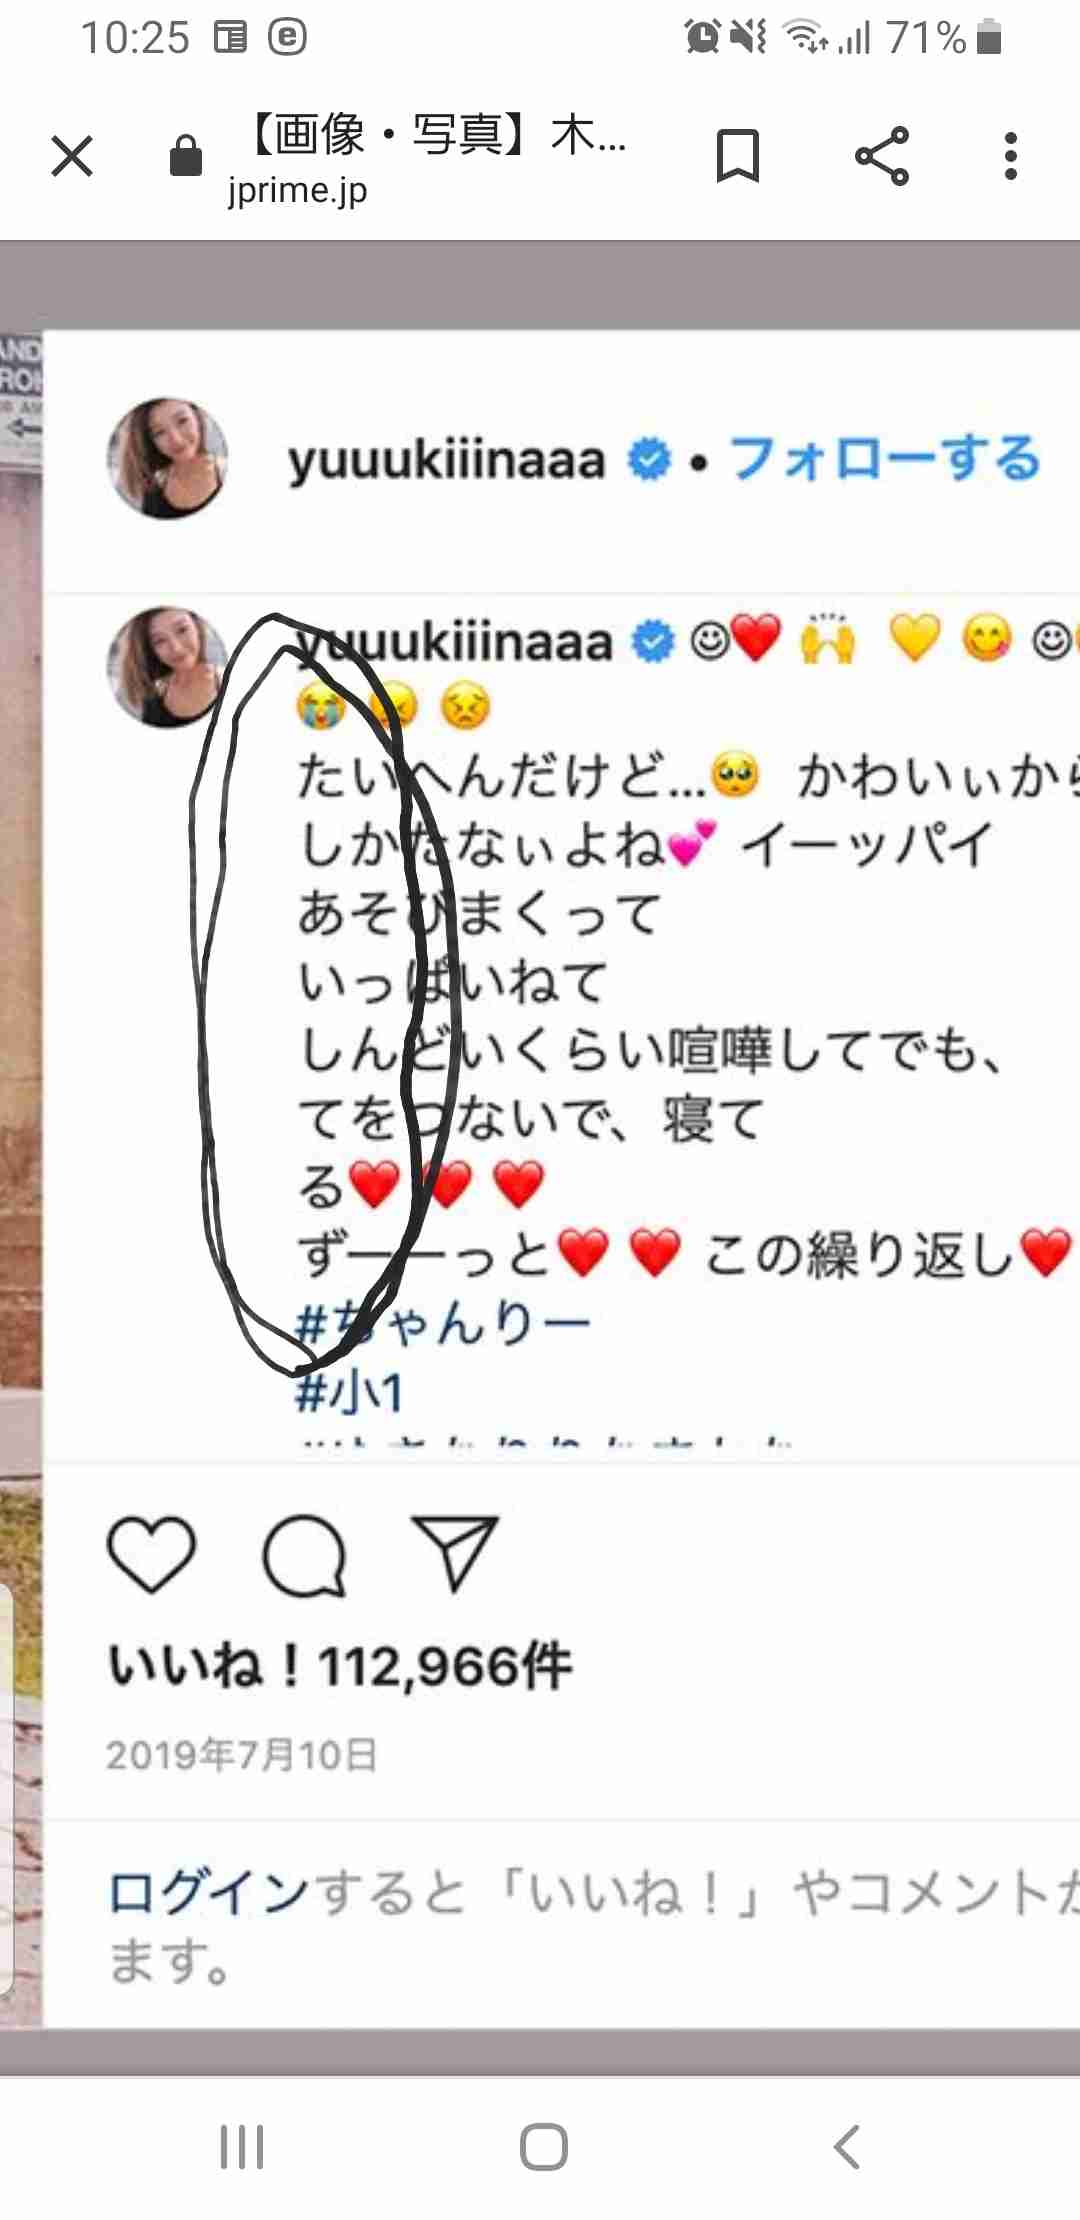The width and height of the screenshot is (1080, 2220).
Task: Bookmark this jprime.jp page
Action: click(738, 156)
